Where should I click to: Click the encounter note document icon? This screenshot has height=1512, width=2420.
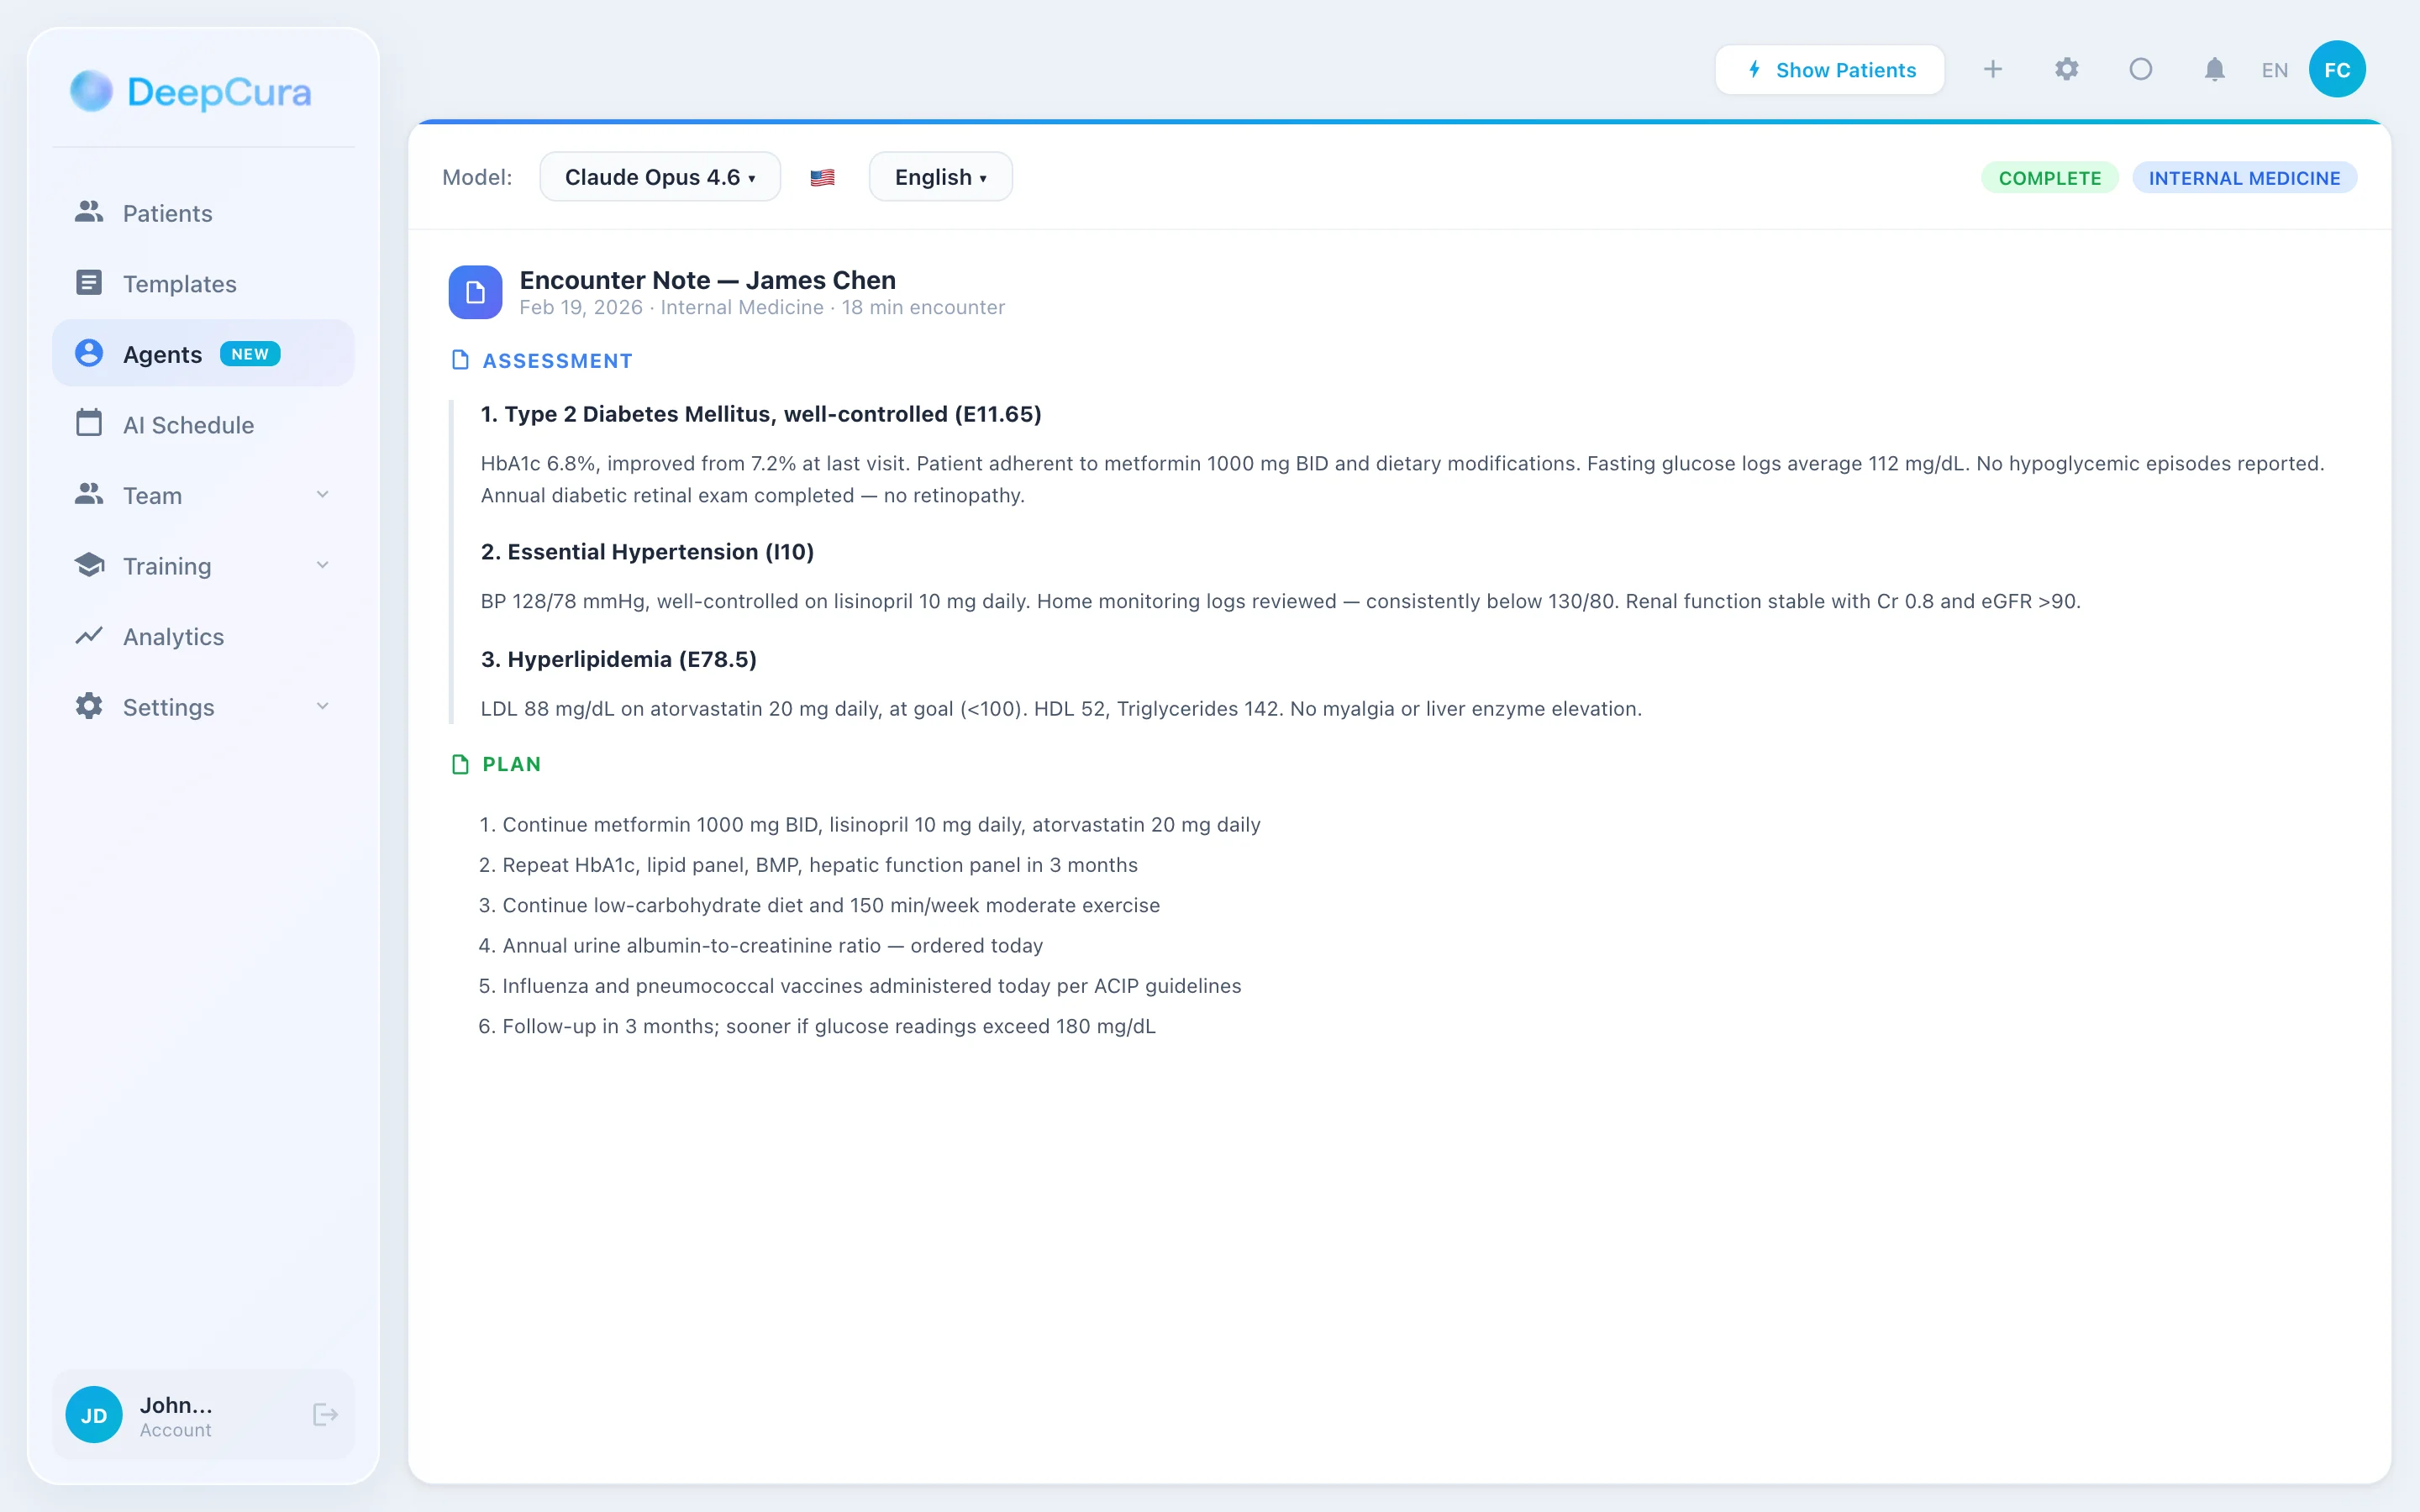pyautogui.click(x=475, y=292)
